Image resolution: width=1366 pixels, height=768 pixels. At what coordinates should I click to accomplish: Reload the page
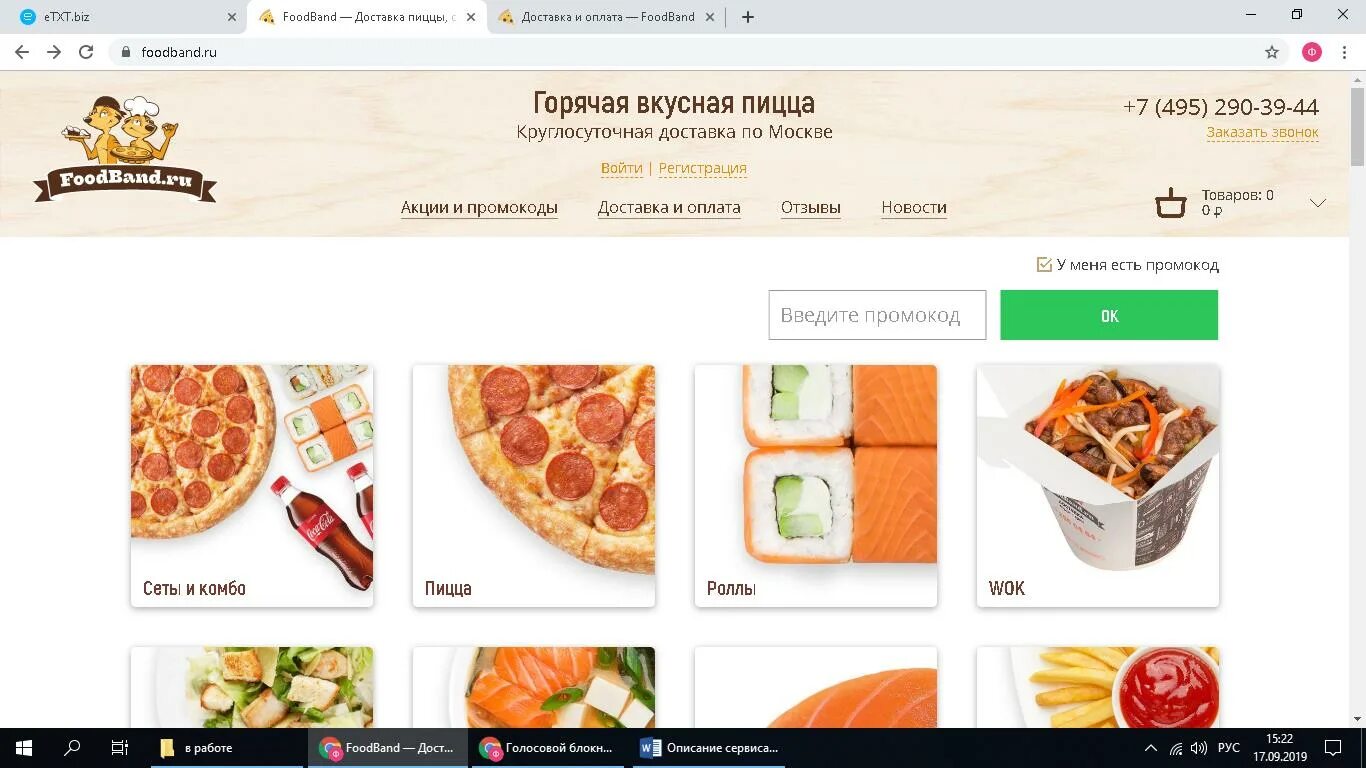point(86,52)
